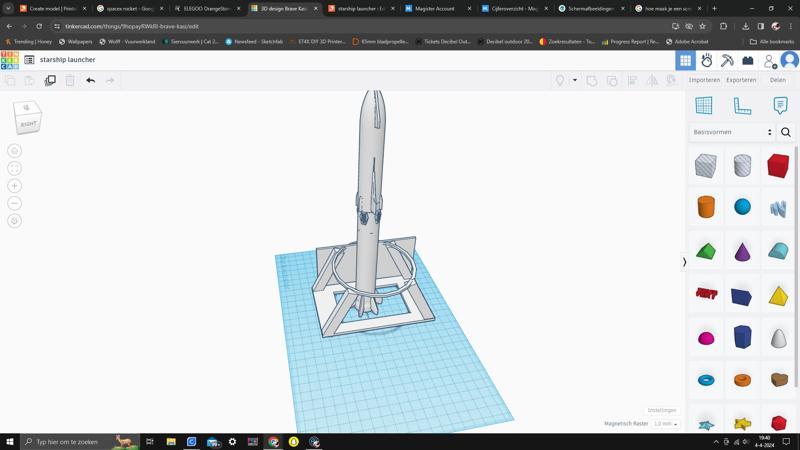Click the align tool icon
Viewport: 800px width, 450px height.
tap(632, 81)
